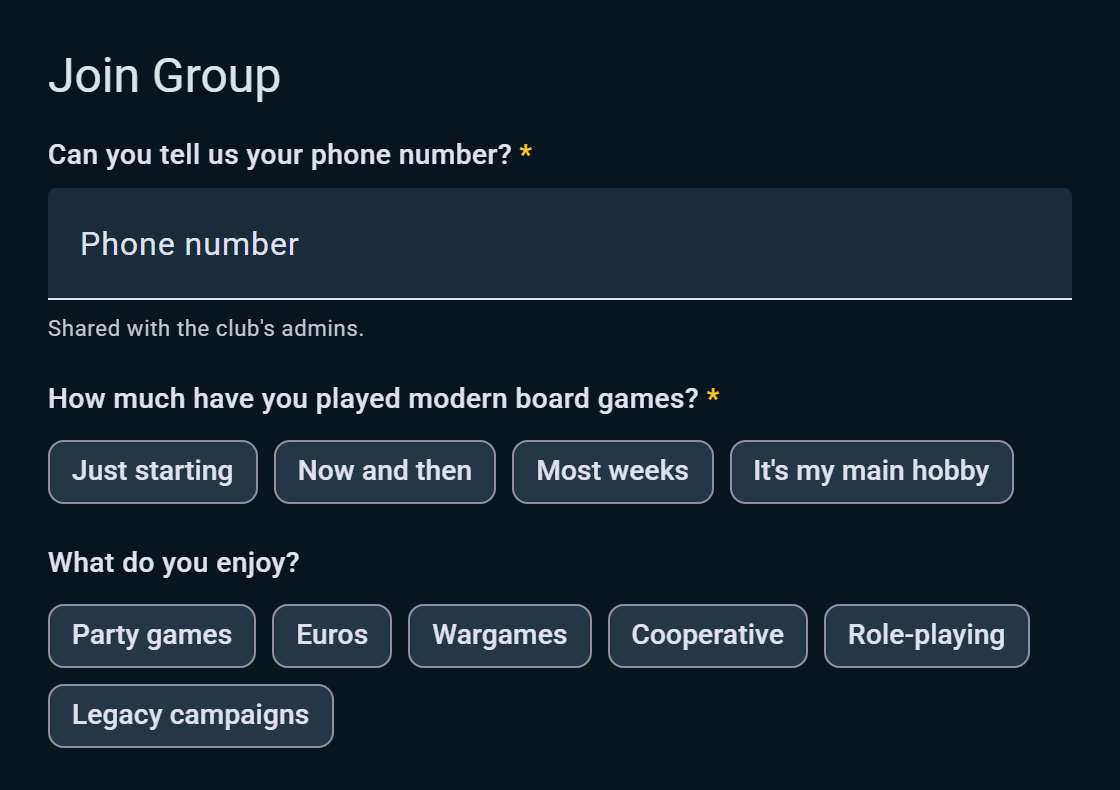Click the underline of the phone field
Viewport: 1120px width, 790px height.
[x=559, y=299]
